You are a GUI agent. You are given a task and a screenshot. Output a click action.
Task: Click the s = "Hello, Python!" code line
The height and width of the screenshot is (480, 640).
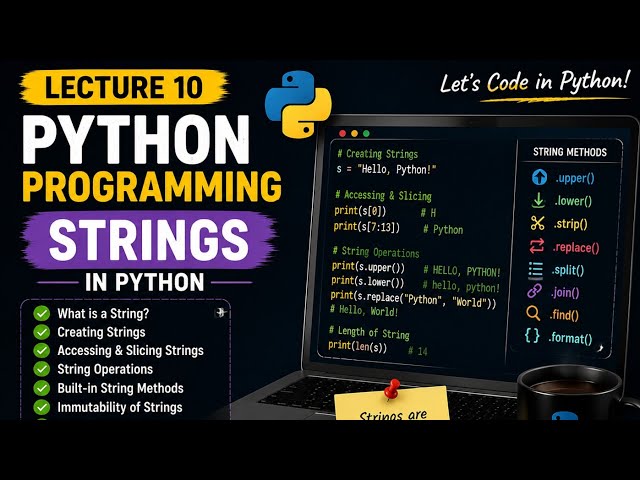click(x=386, y=169)
